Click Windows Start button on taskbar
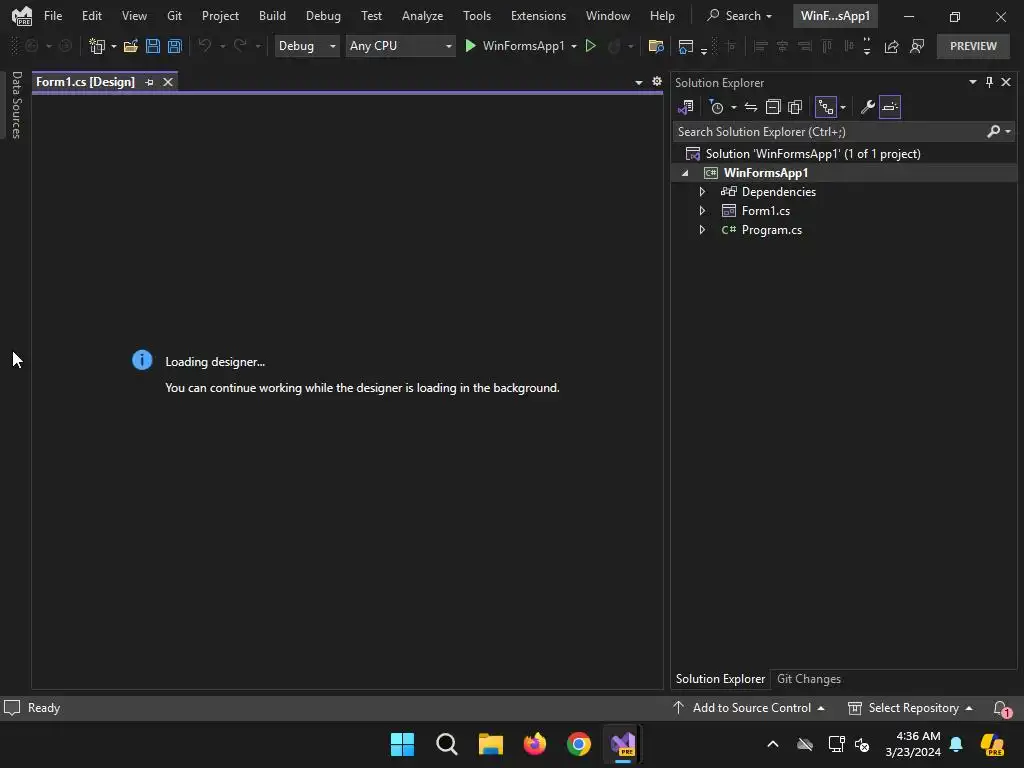 coord(402,744)
